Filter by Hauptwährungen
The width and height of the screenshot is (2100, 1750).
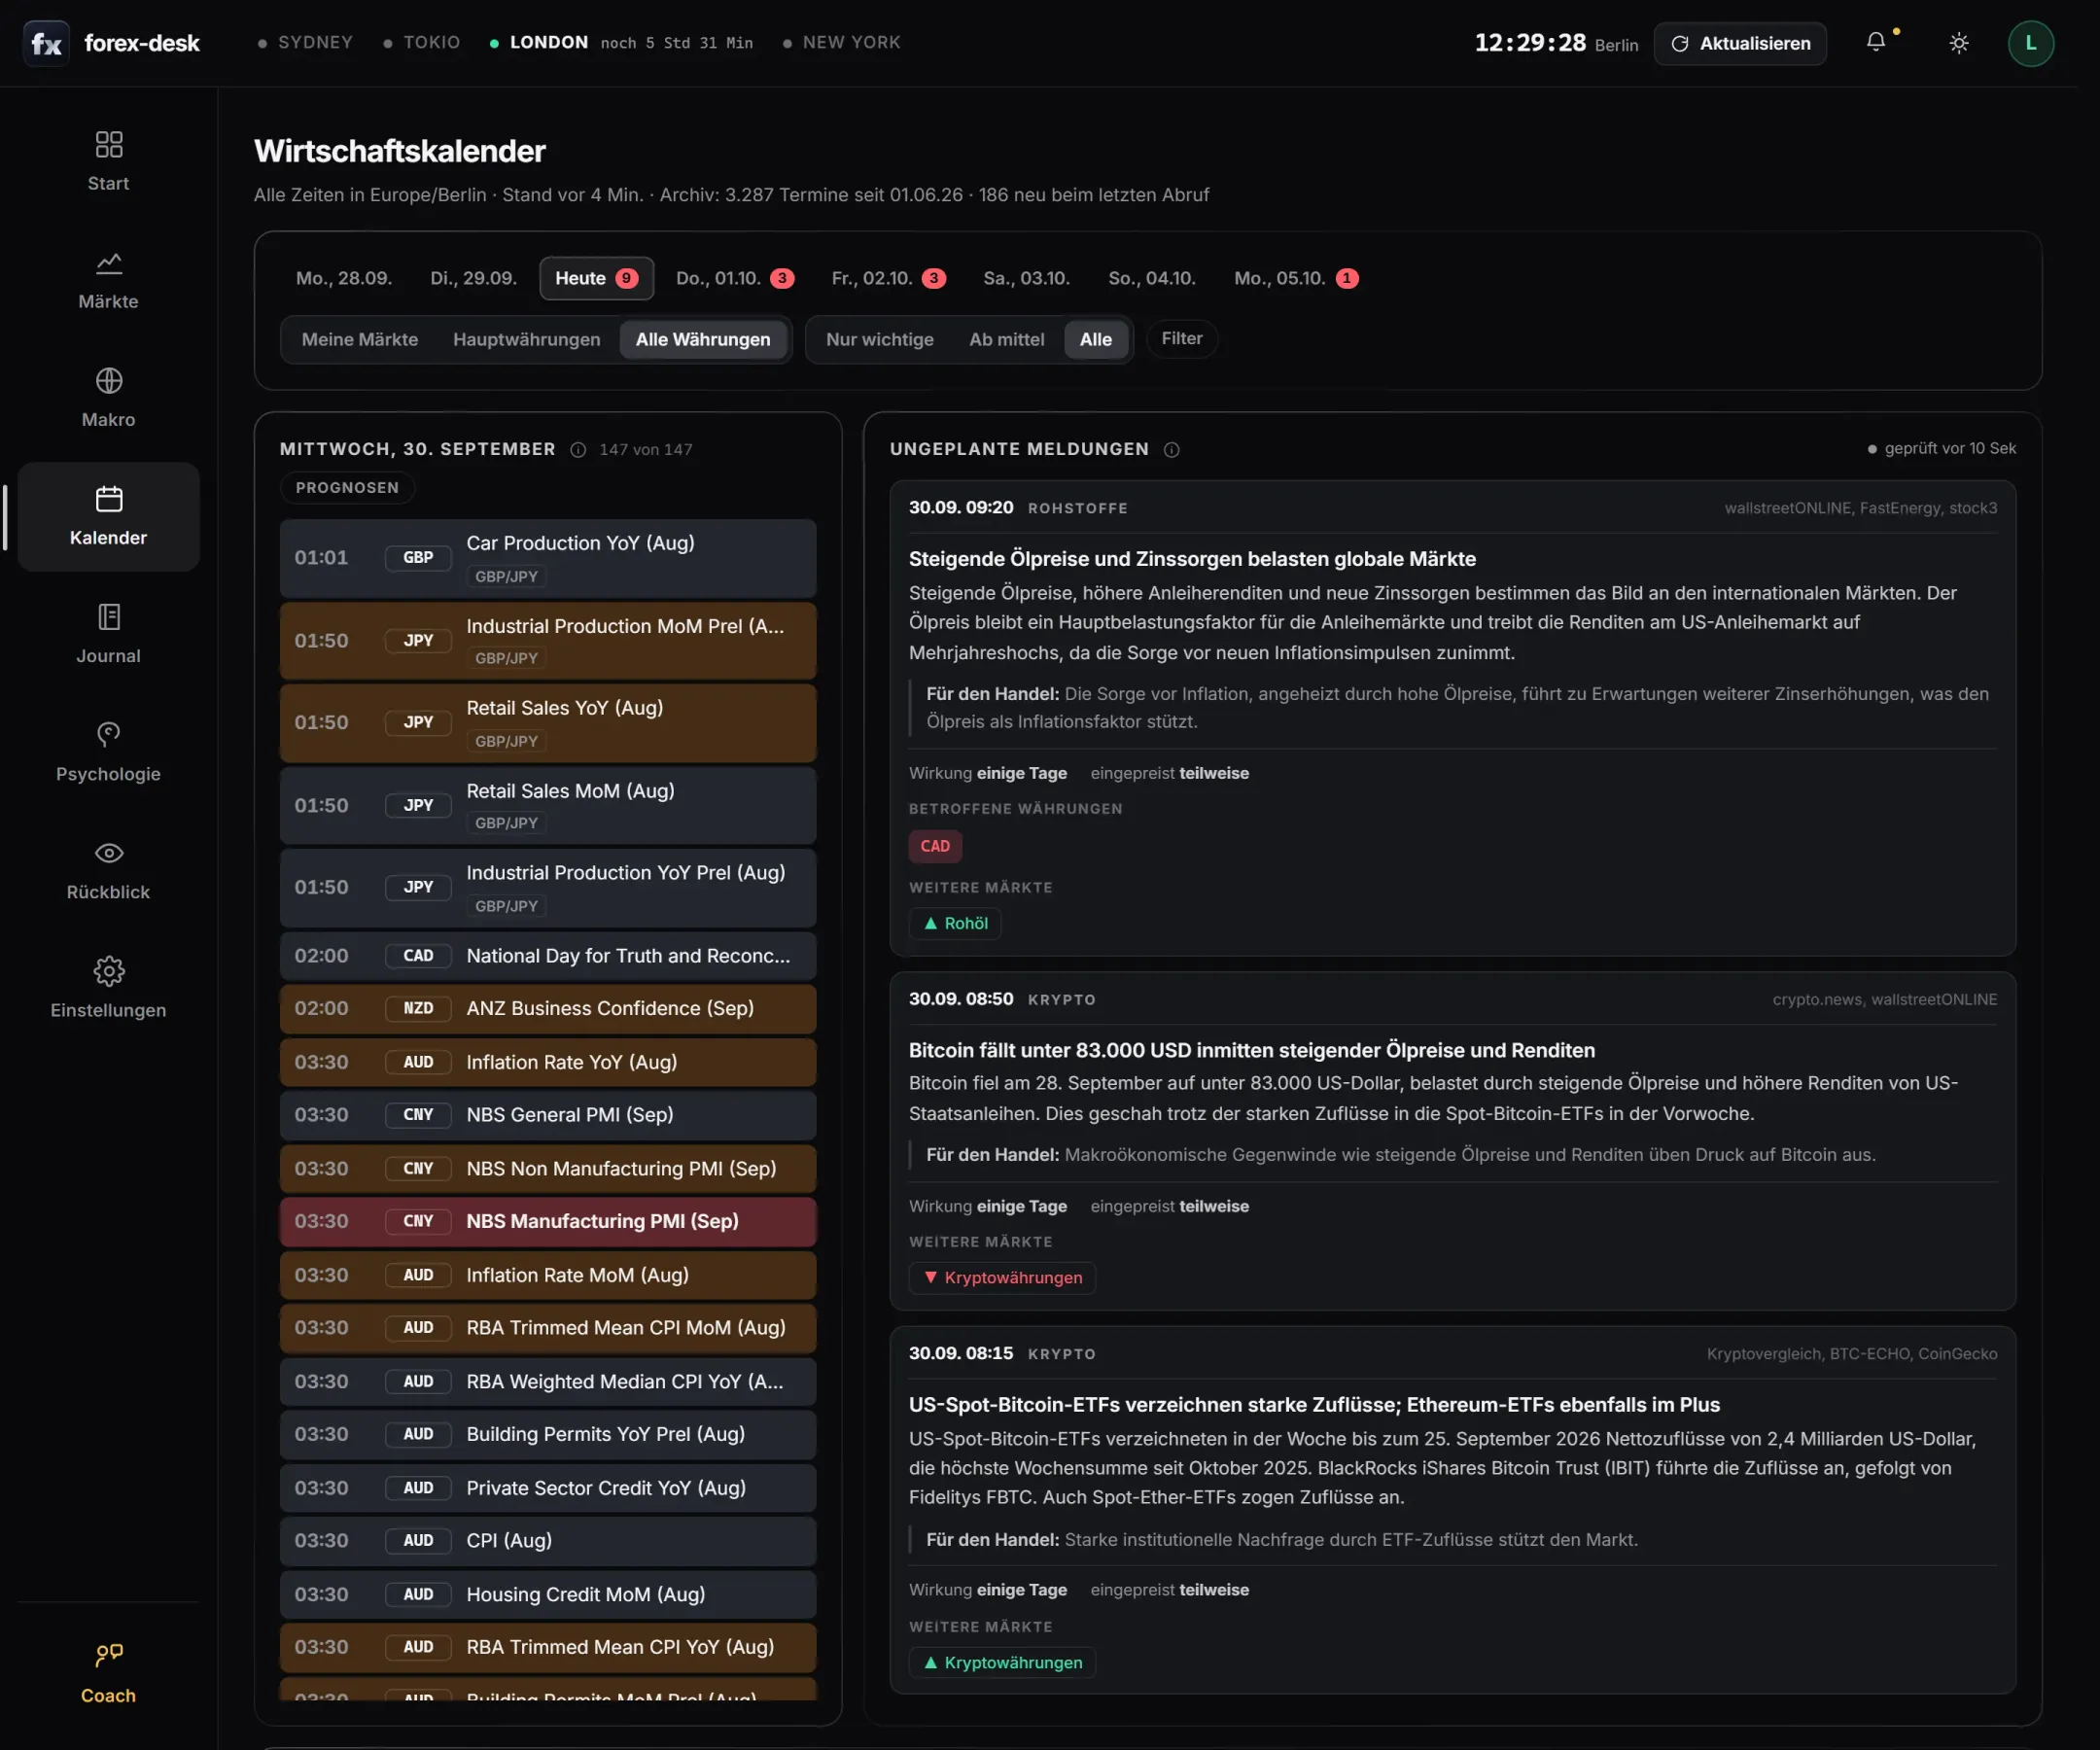click(x=526, y=339)
